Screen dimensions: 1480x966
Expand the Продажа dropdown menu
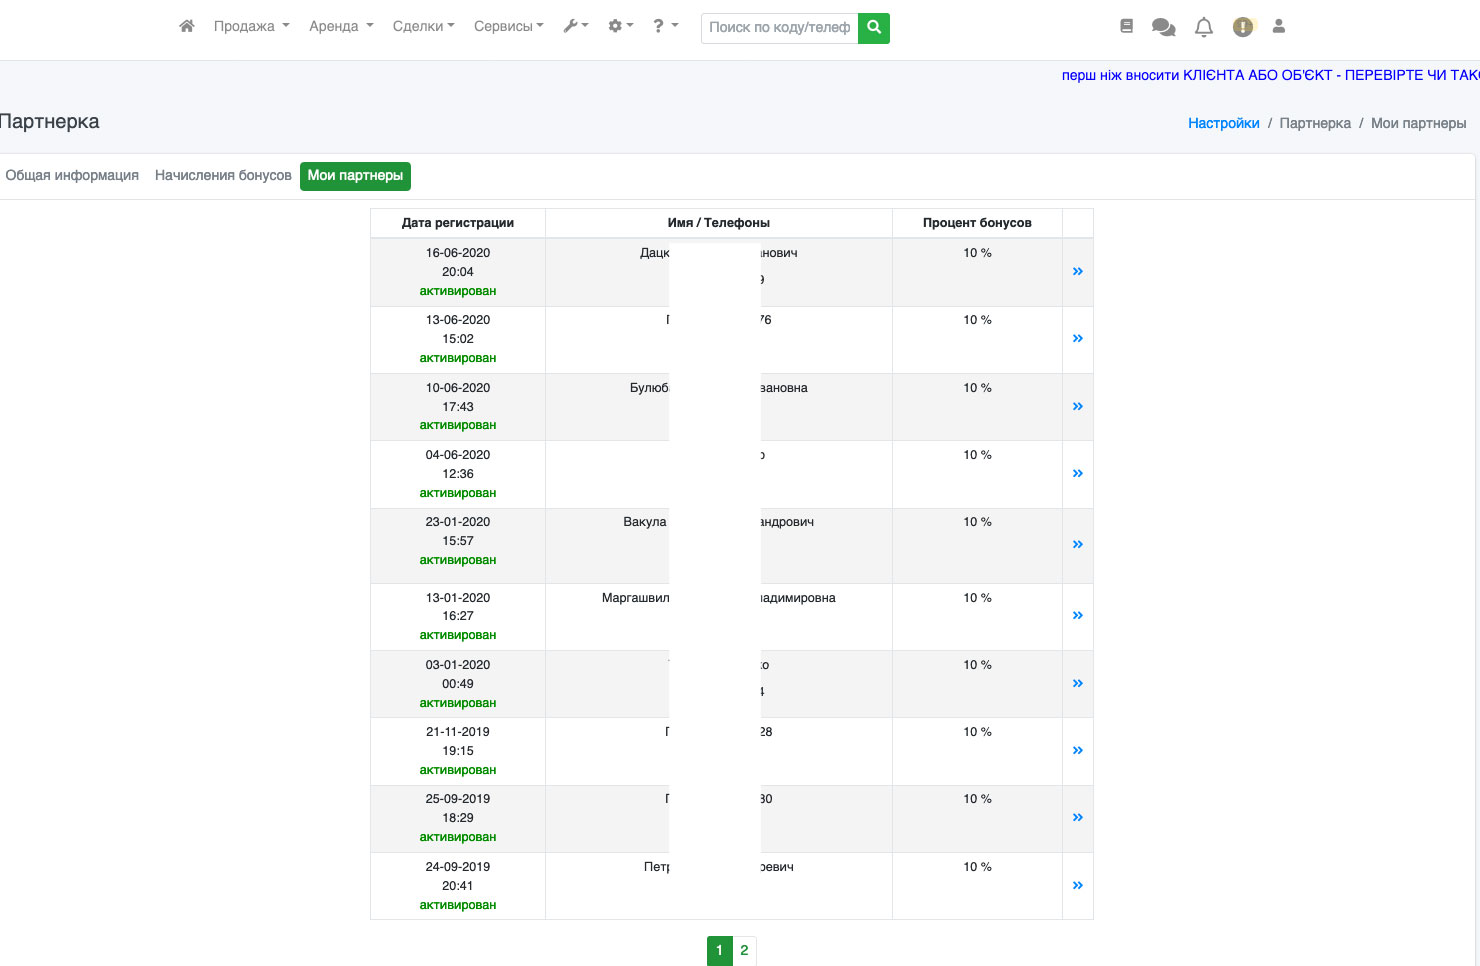click(251, 27)
